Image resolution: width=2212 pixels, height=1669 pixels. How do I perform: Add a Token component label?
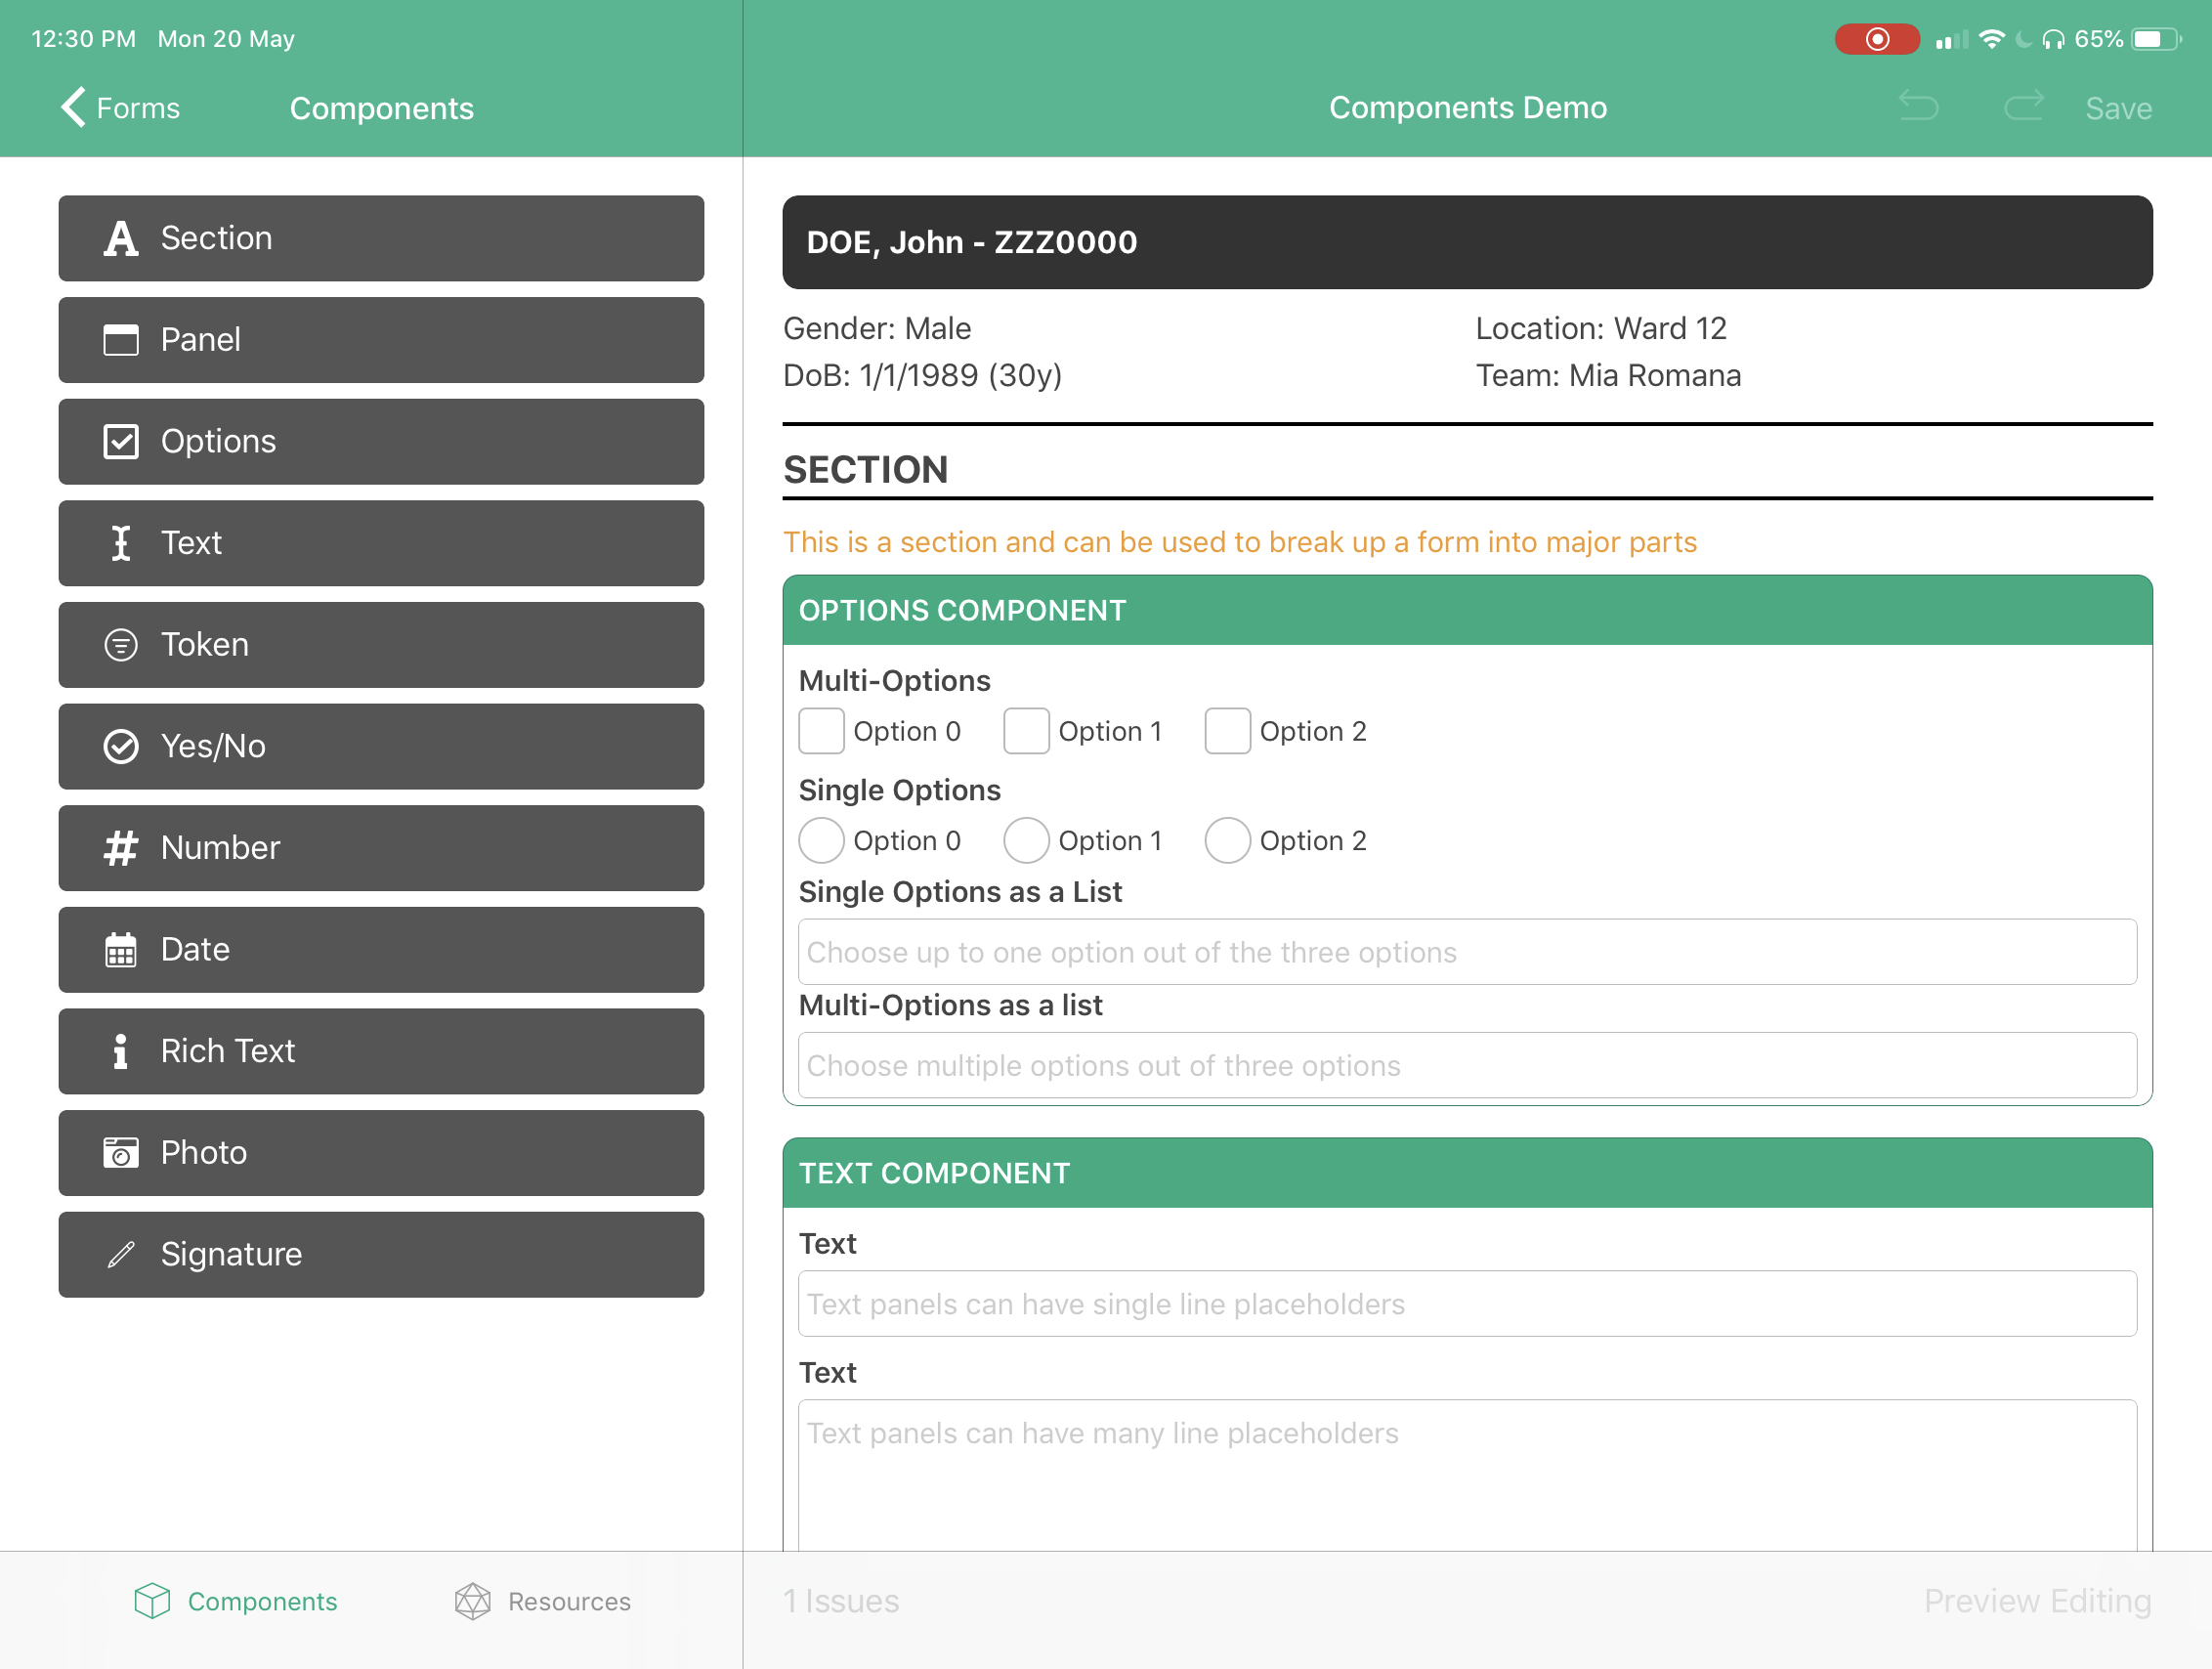tap(205, 645)
